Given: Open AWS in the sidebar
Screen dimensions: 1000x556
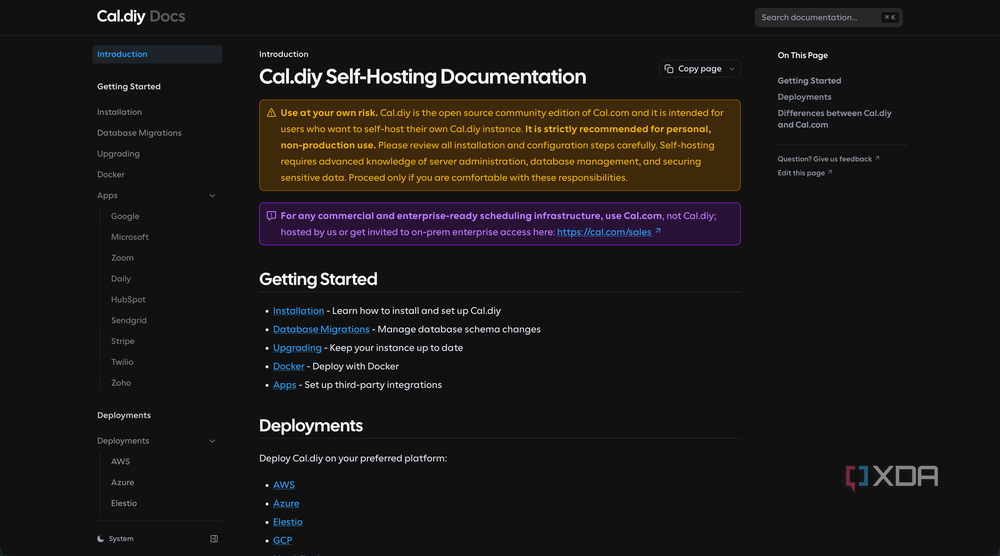Looking at the screenshot, I should [x=121, y=462].
